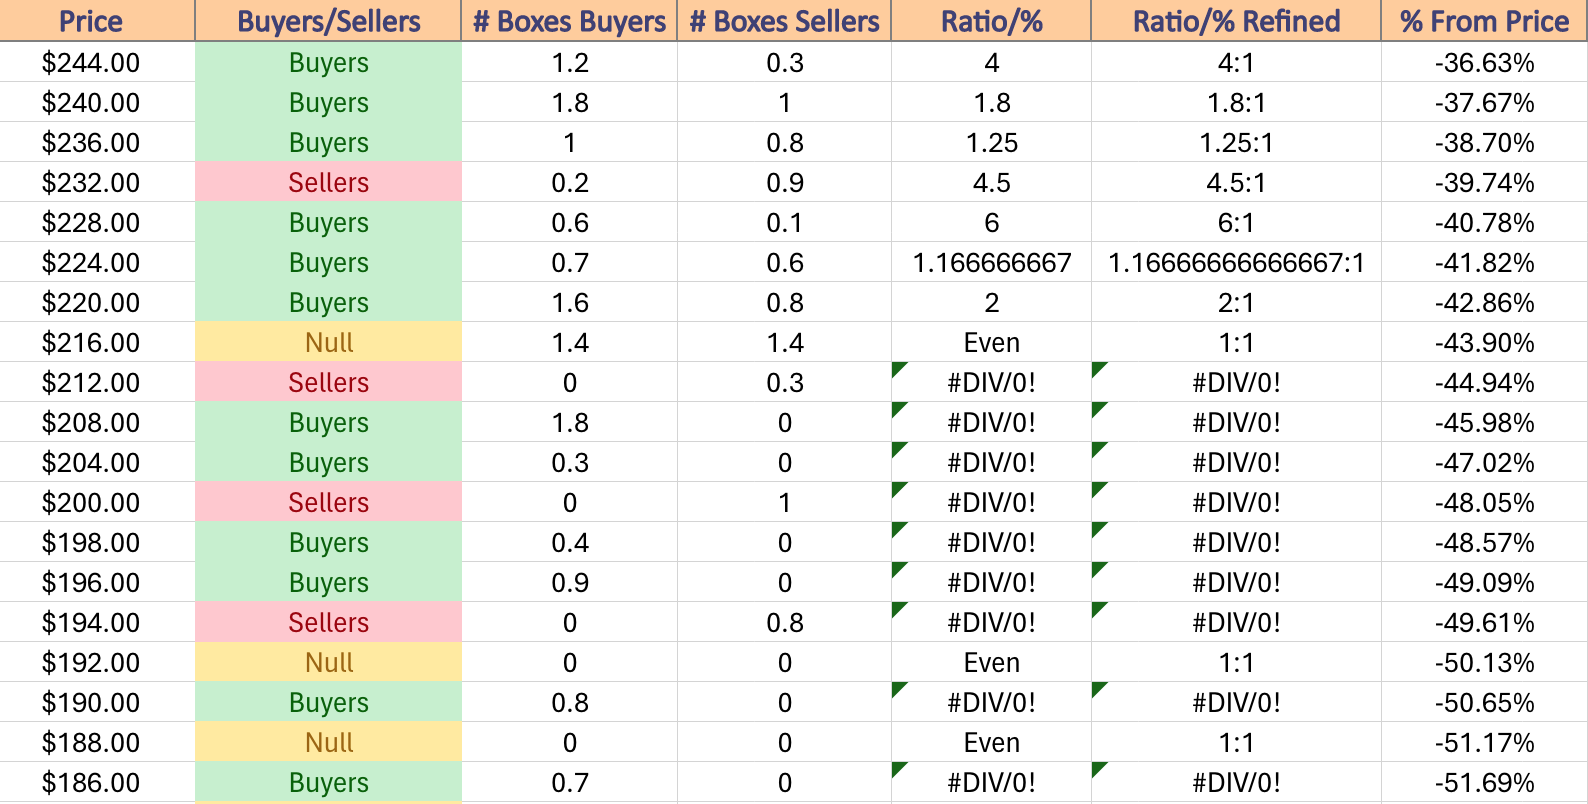Screen dimensions: 1588x804
Task: Click the Null cell in the $188.00 row
Action: pyautogui.click(x=329, y=742)
